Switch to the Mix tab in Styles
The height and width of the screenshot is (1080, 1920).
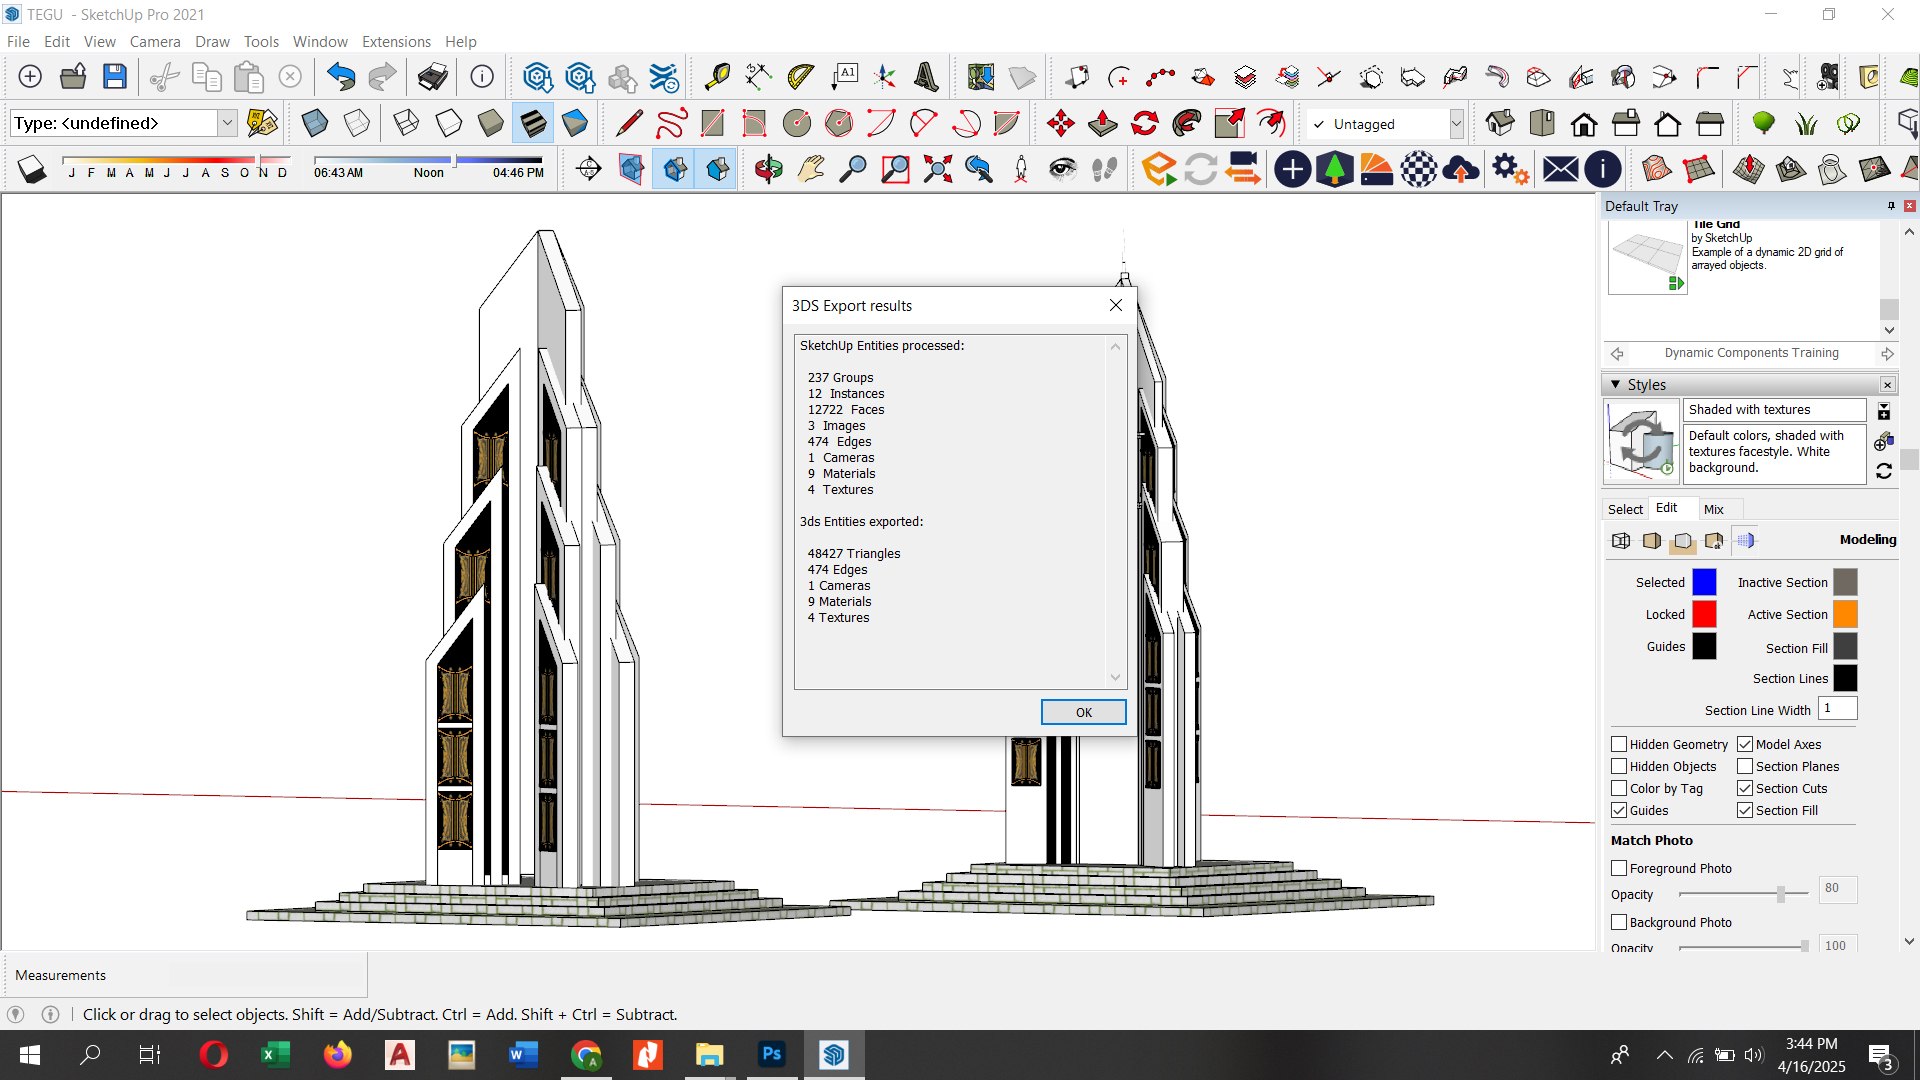tap(1713, 509)
